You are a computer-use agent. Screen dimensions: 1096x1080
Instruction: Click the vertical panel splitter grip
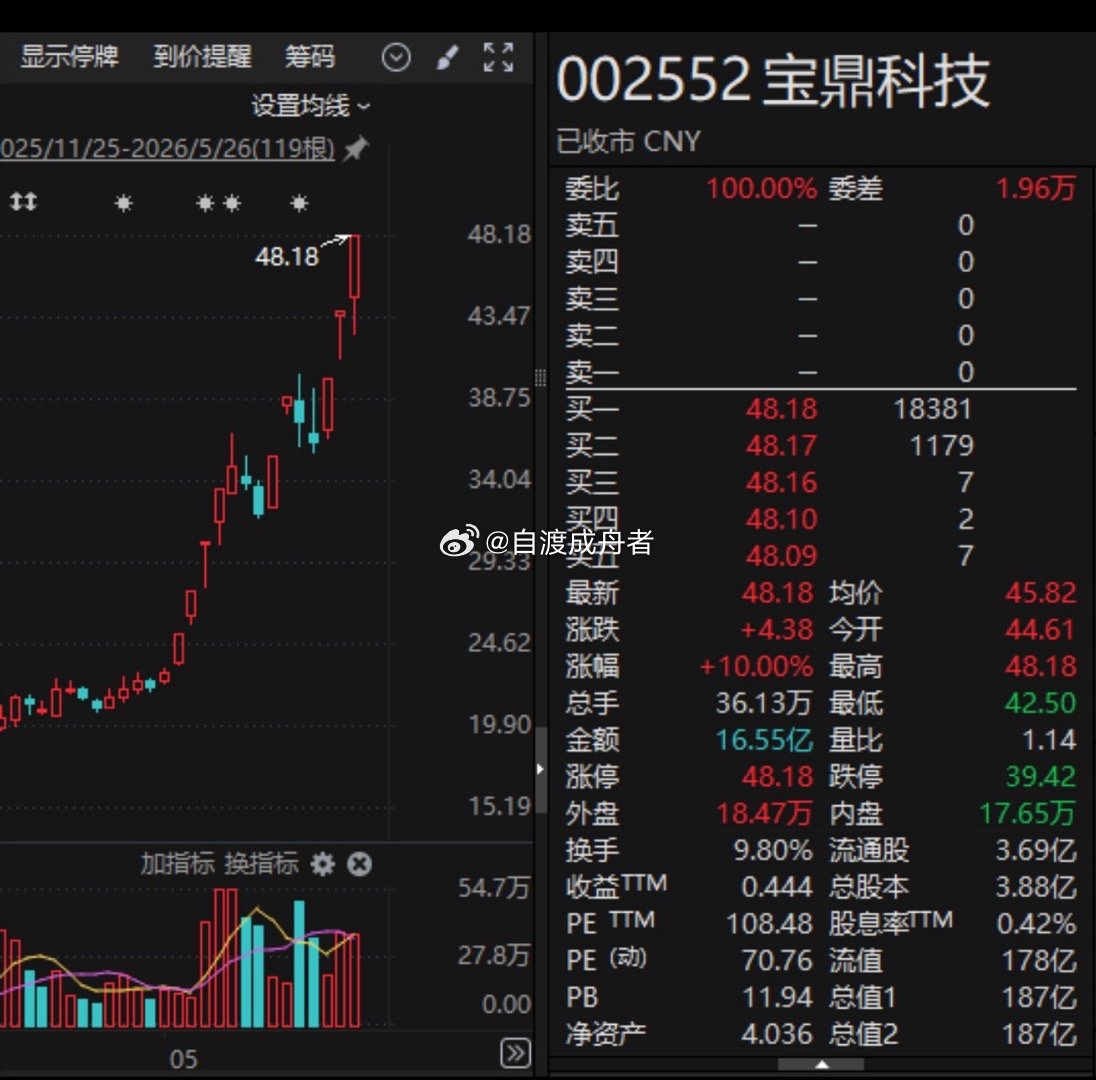[540, 377]
